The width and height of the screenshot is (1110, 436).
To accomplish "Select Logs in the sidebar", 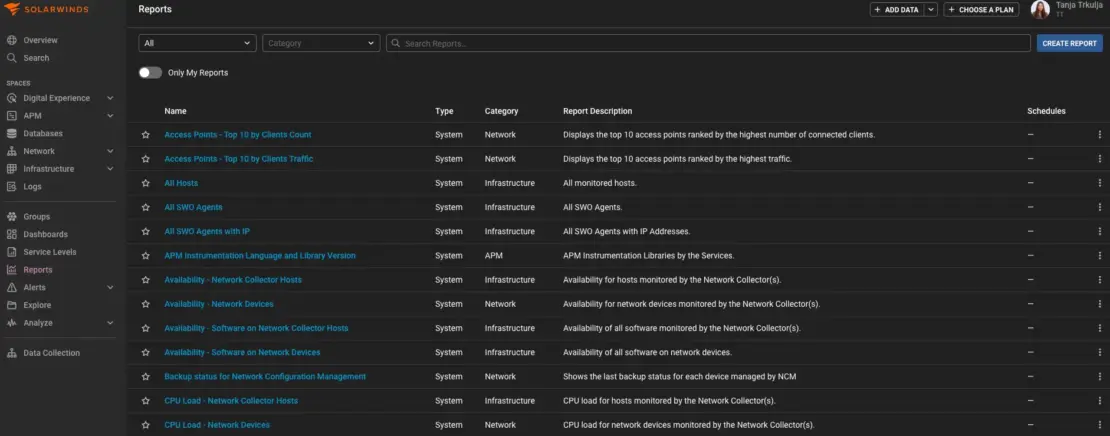I will [x=33, y=187].
